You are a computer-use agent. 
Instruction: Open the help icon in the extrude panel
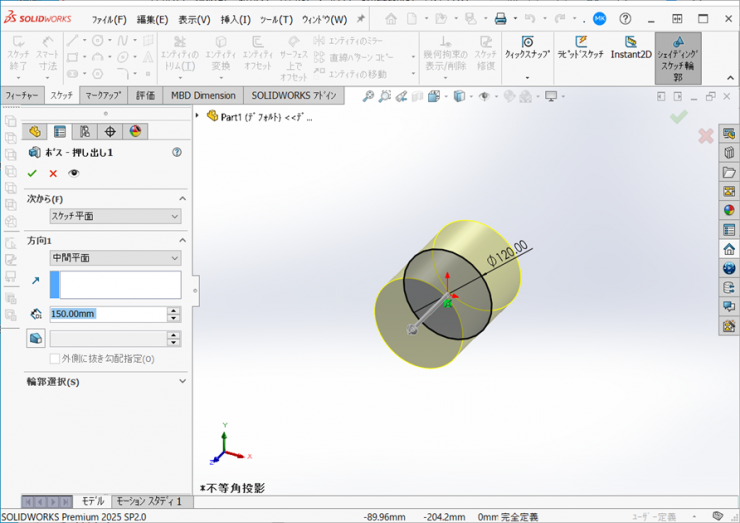coord(177,152)
